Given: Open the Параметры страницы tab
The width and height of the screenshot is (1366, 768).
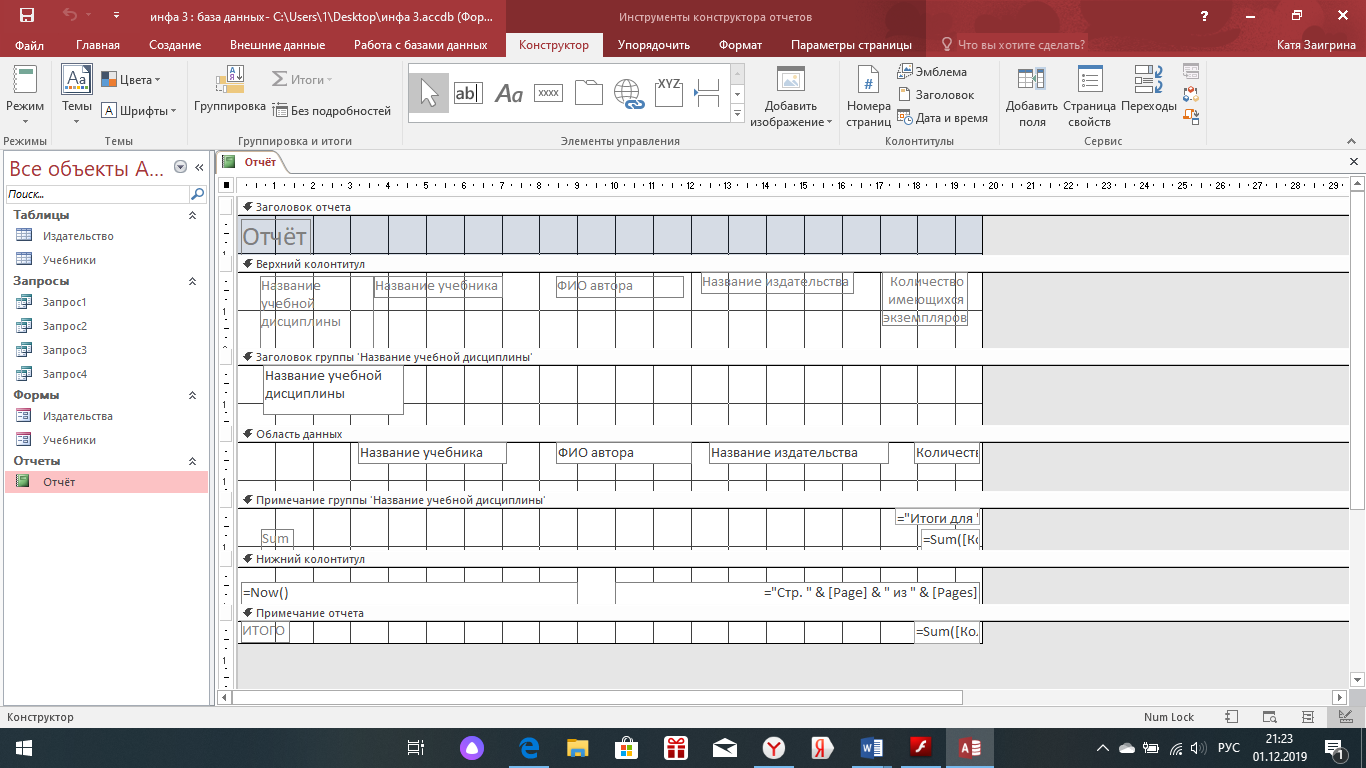Looking at the screenshot, I should point(851,45).
